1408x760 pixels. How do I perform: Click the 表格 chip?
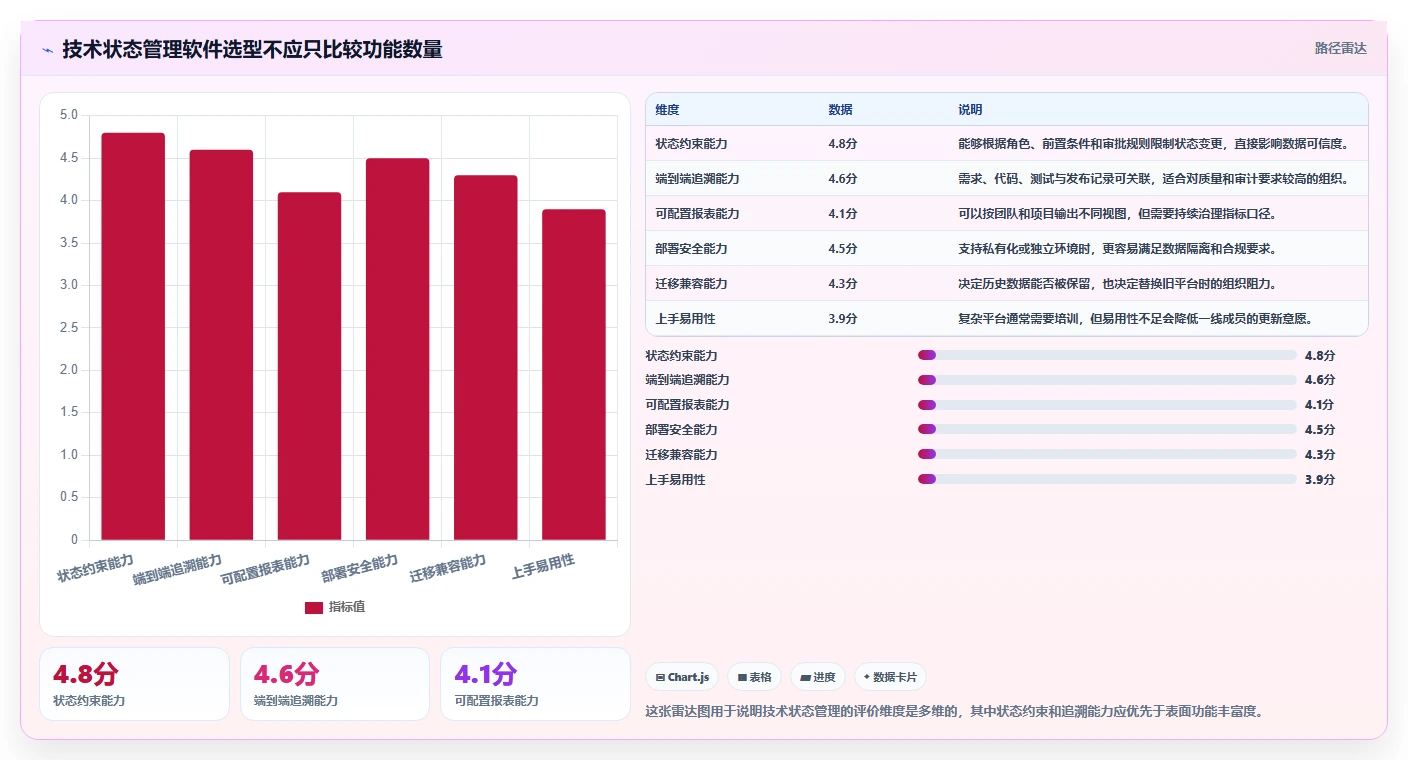(754, 677)
